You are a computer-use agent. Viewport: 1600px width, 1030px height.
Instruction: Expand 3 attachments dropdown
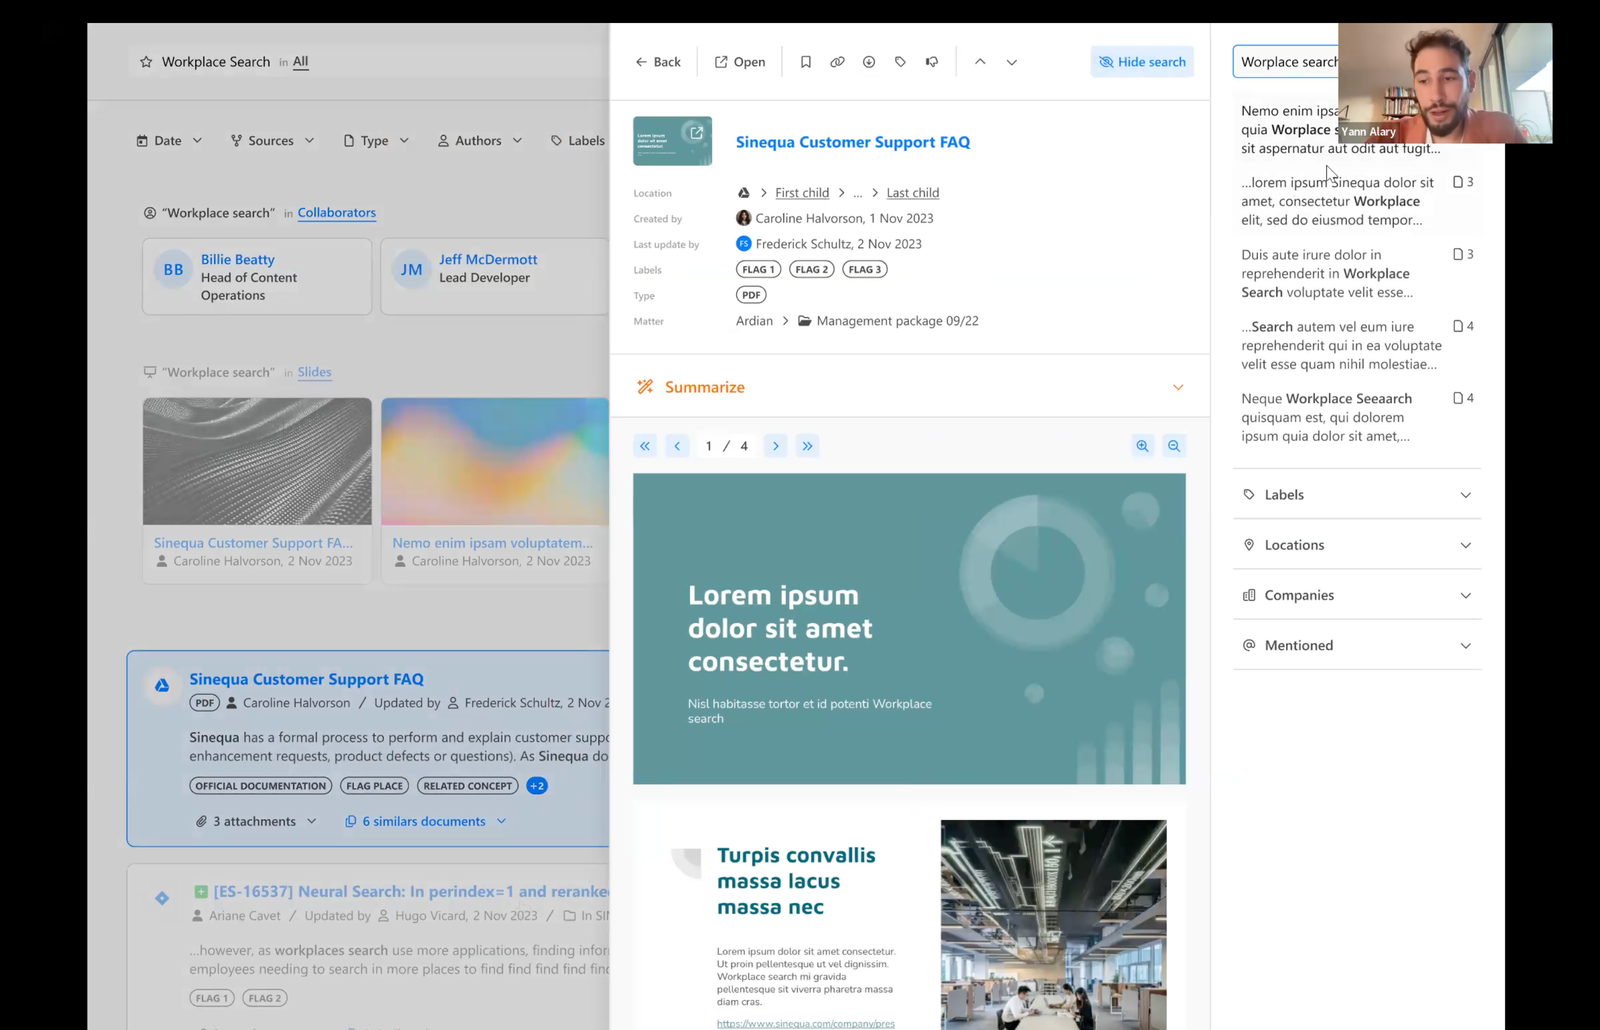(256, 821)
